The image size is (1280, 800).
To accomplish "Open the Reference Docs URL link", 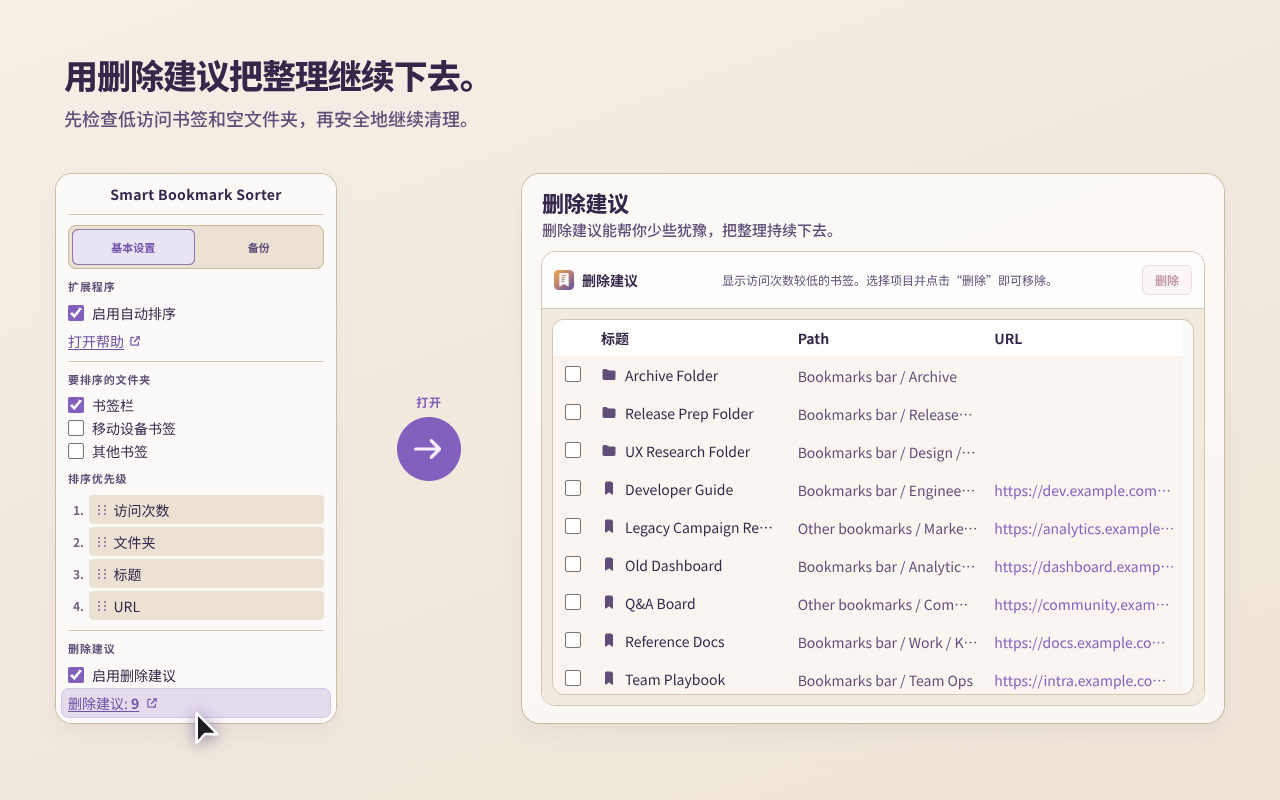I will 1080,642.
